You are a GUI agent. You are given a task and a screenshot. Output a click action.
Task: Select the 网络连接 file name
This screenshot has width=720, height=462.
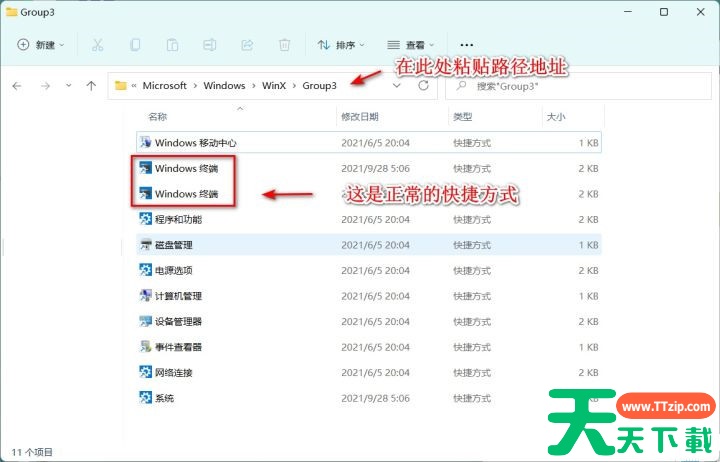tap(174, 372)
